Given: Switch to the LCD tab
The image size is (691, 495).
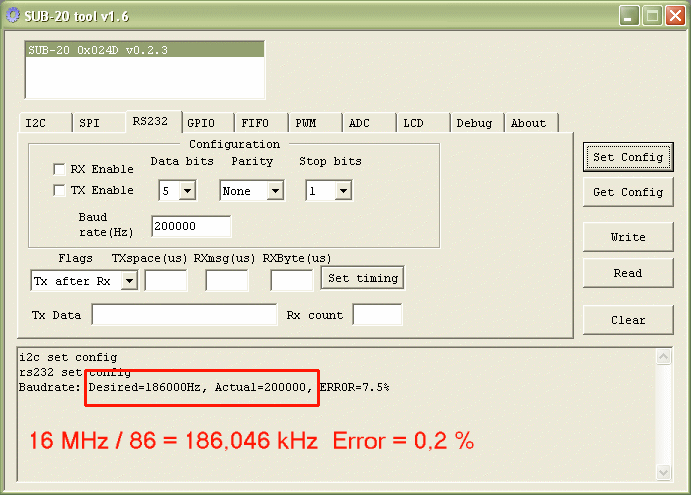Looking at the screenshot, I should (x=423, y=123).
